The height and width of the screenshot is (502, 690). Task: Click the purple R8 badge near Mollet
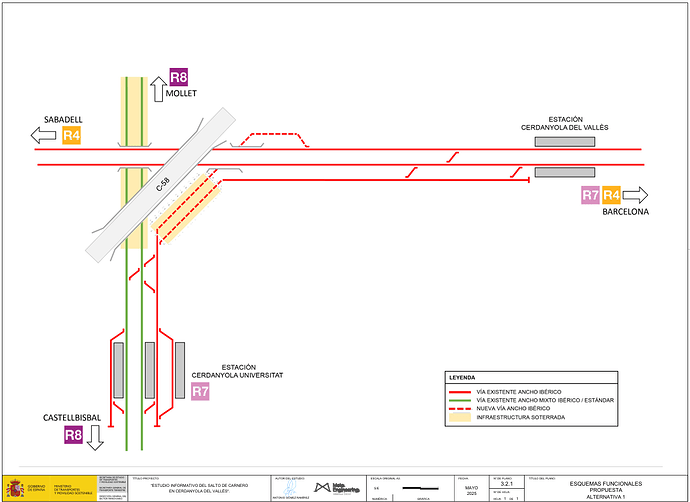[x=179, y=77]
